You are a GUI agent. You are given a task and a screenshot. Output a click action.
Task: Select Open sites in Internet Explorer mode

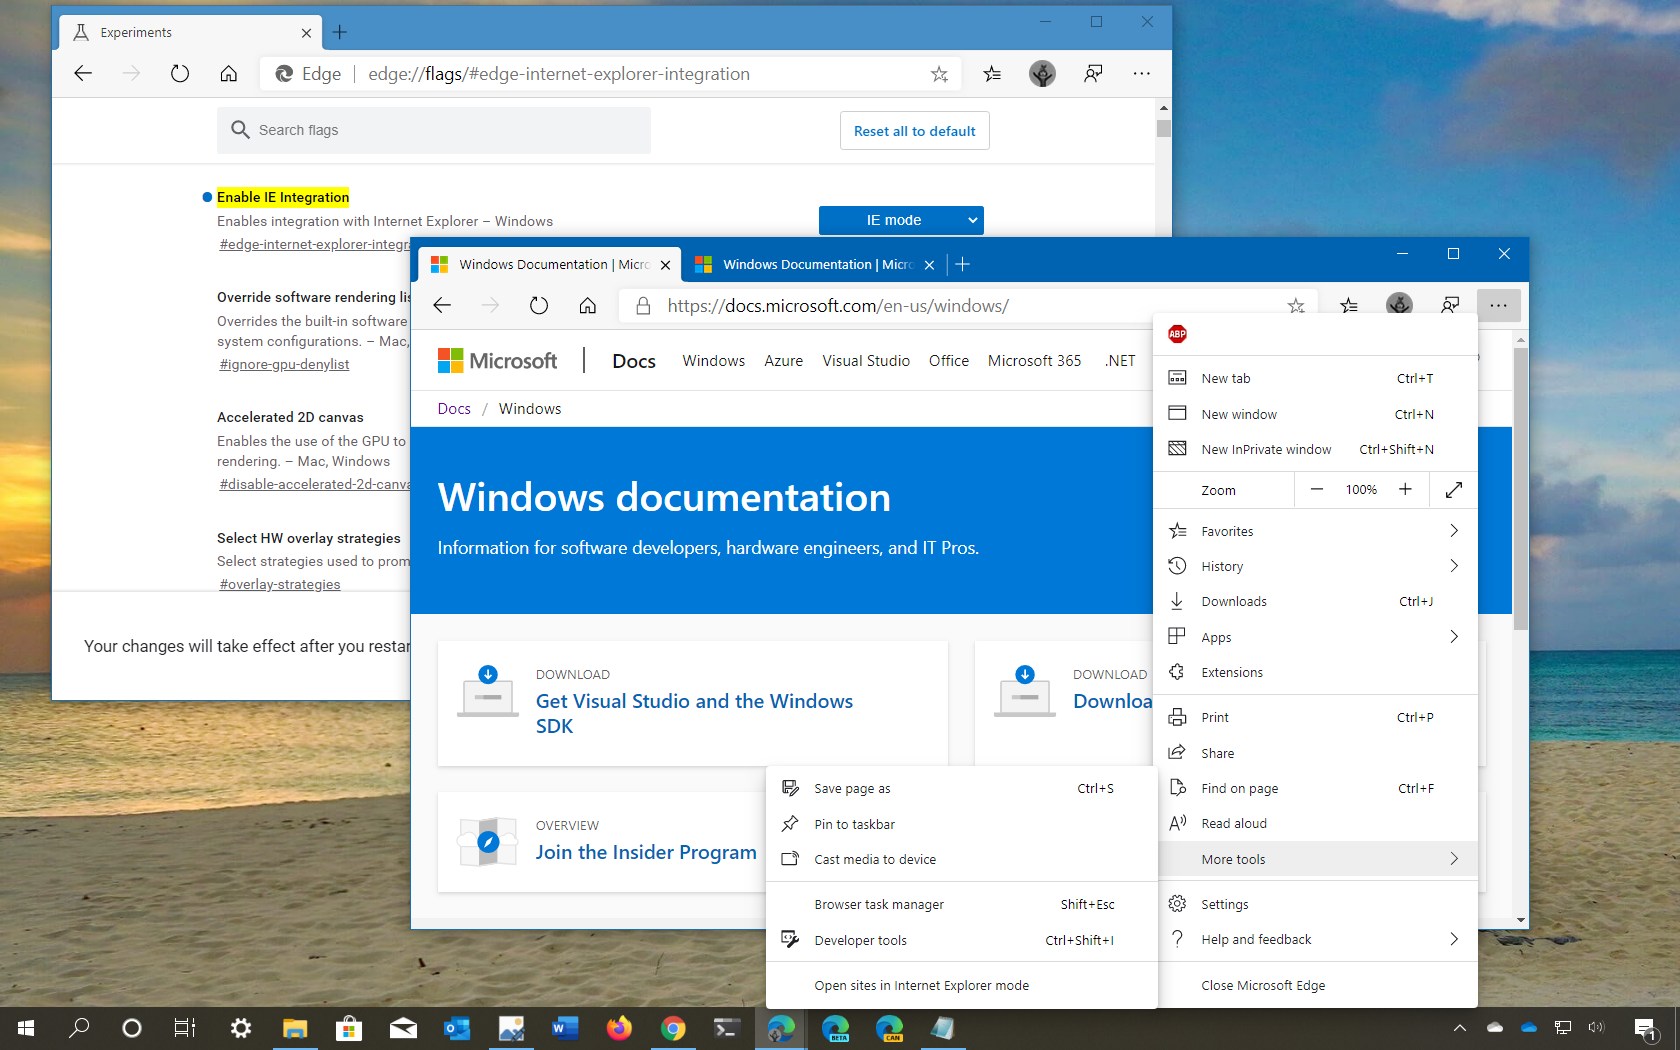[x=921, y=985]
